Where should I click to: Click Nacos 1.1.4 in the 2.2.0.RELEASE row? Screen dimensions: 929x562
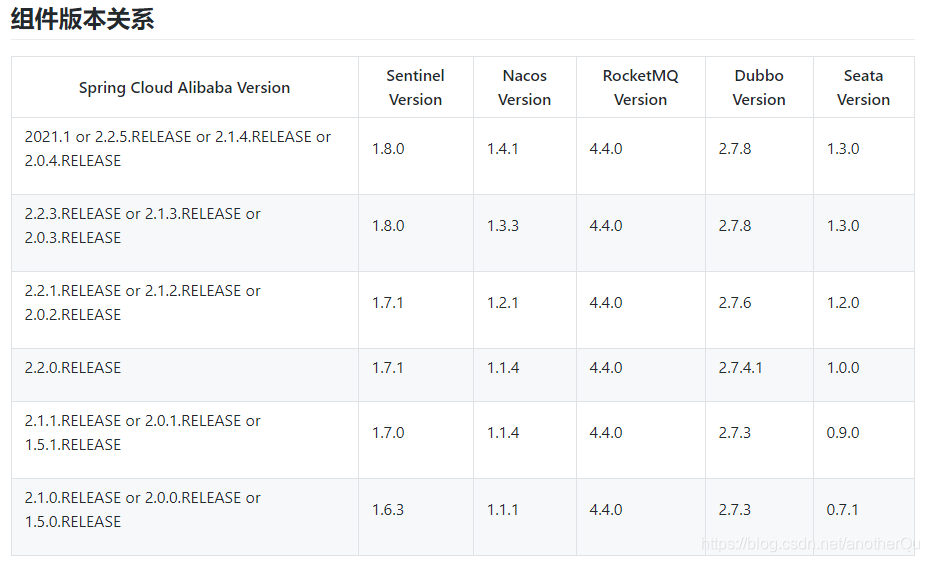click(x=524, y=375)
